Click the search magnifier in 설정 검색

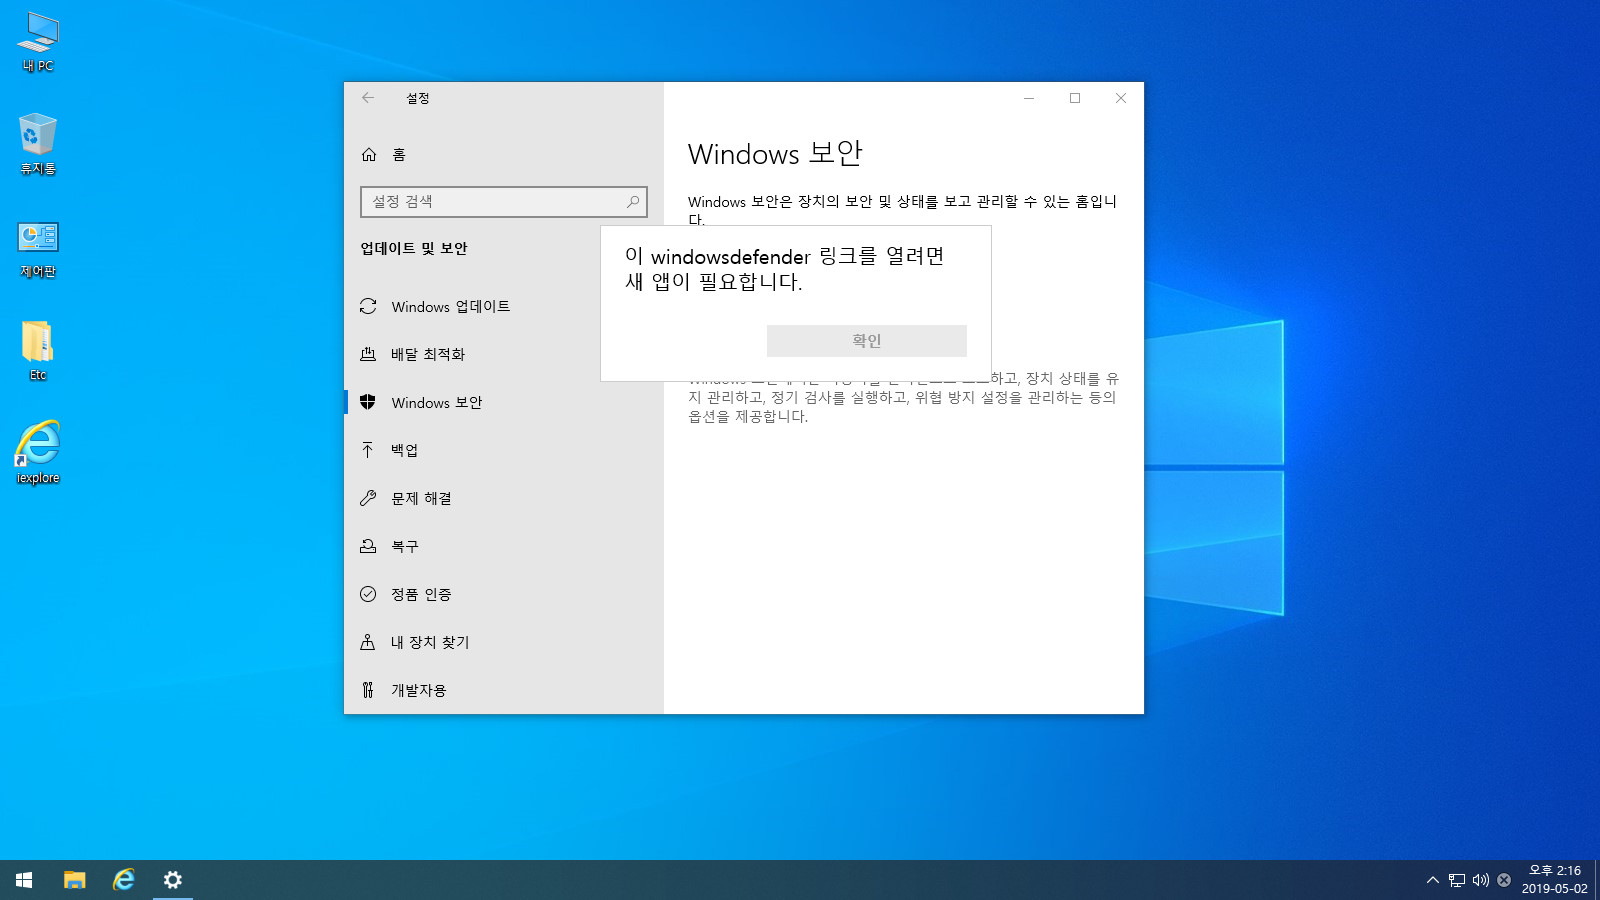pyautogui.click(x=633, y=202)
